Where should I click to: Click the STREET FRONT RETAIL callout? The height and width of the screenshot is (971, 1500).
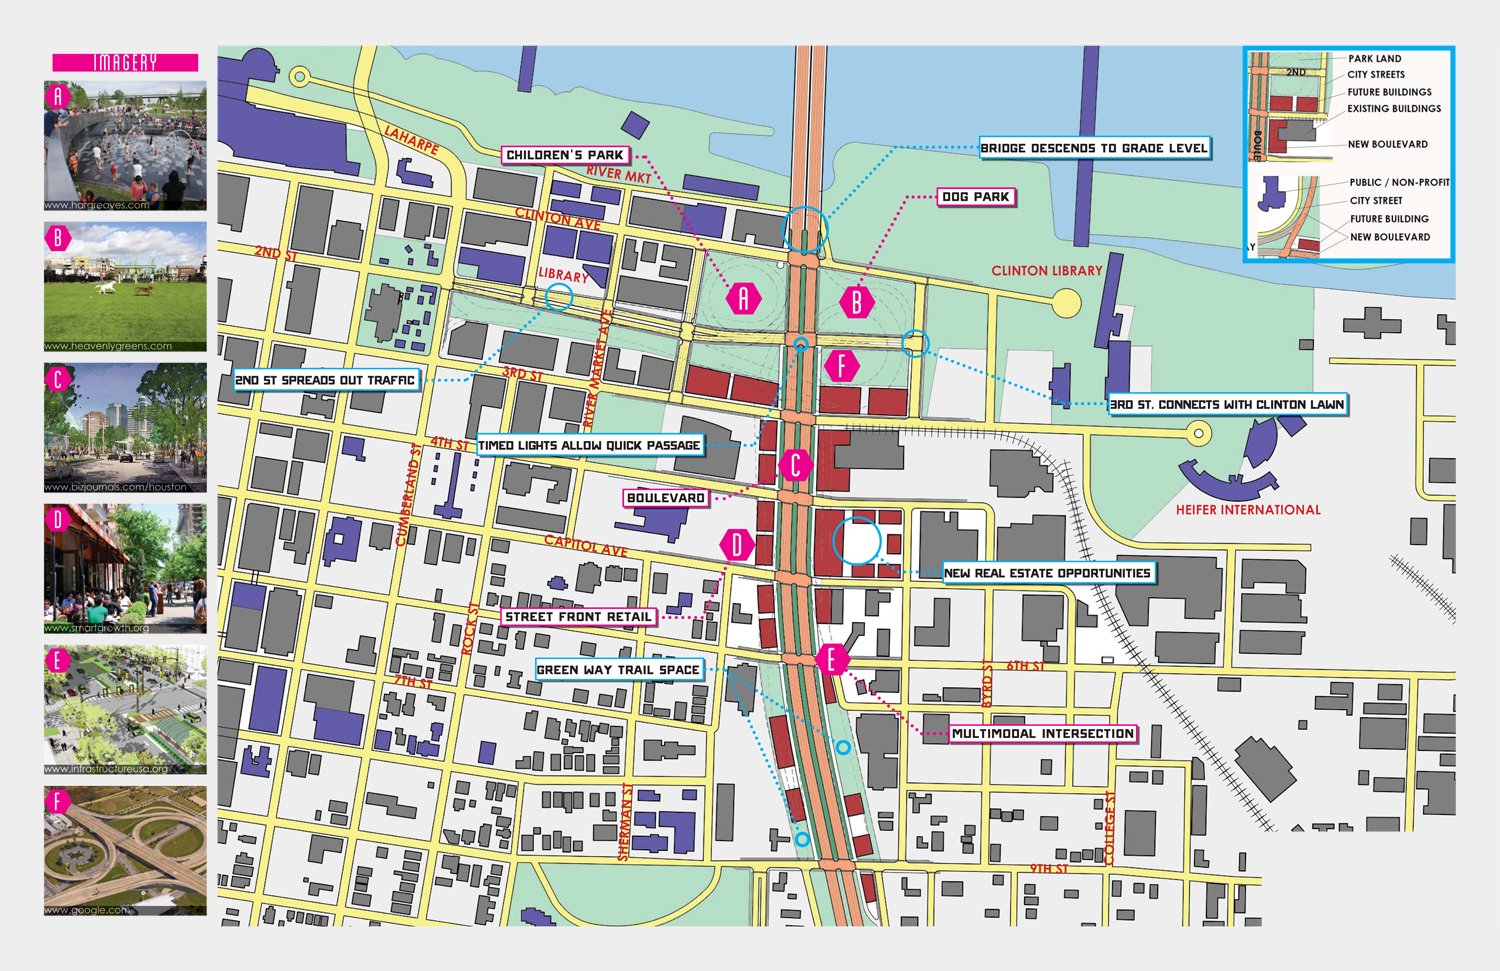pos(578,617)
